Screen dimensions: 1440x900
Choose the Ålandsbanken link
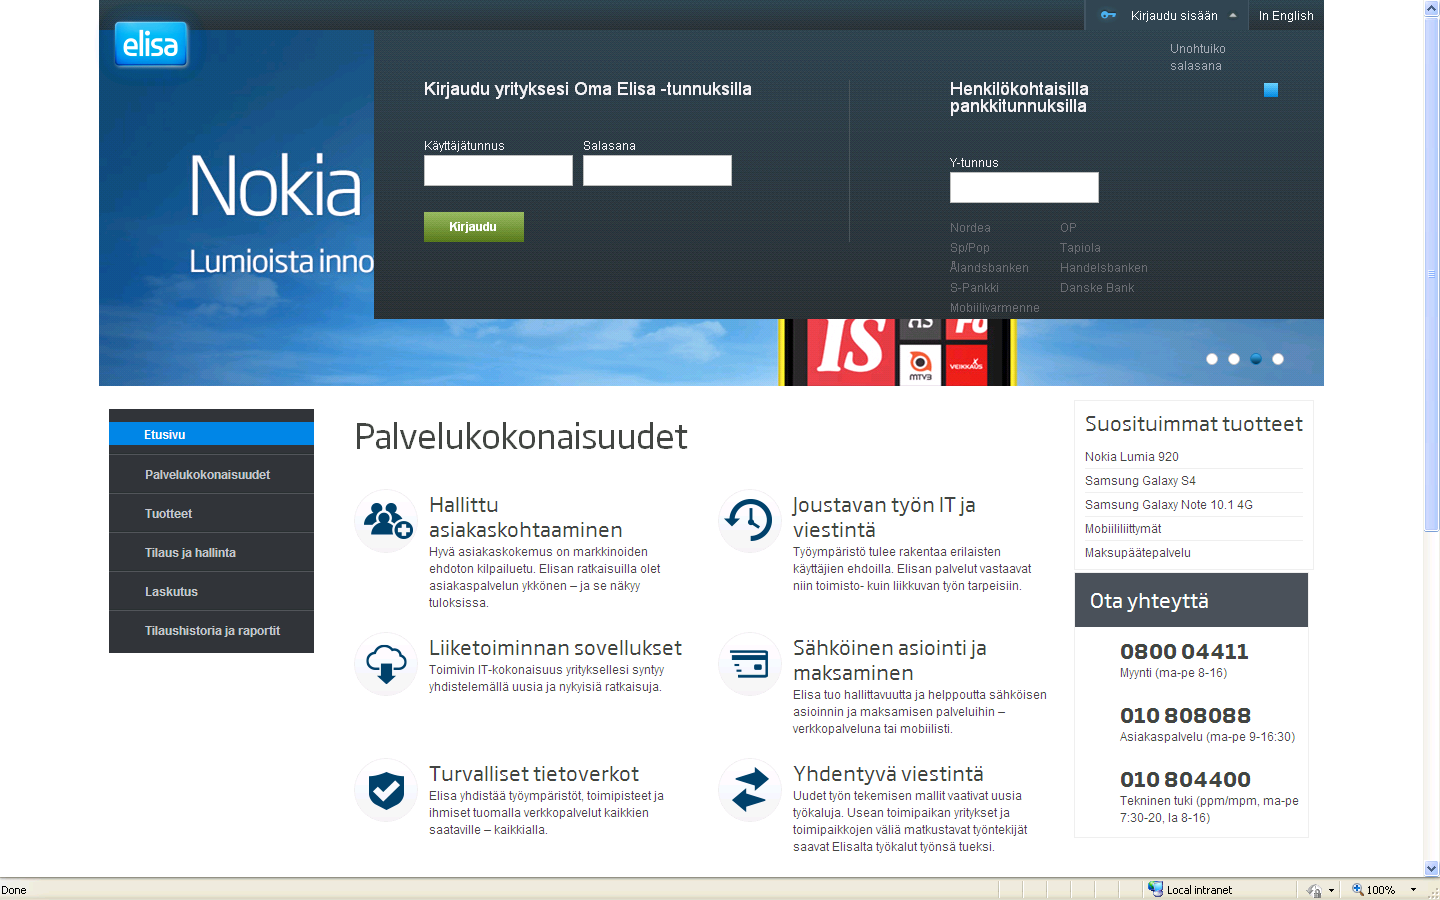click(989, 268)
